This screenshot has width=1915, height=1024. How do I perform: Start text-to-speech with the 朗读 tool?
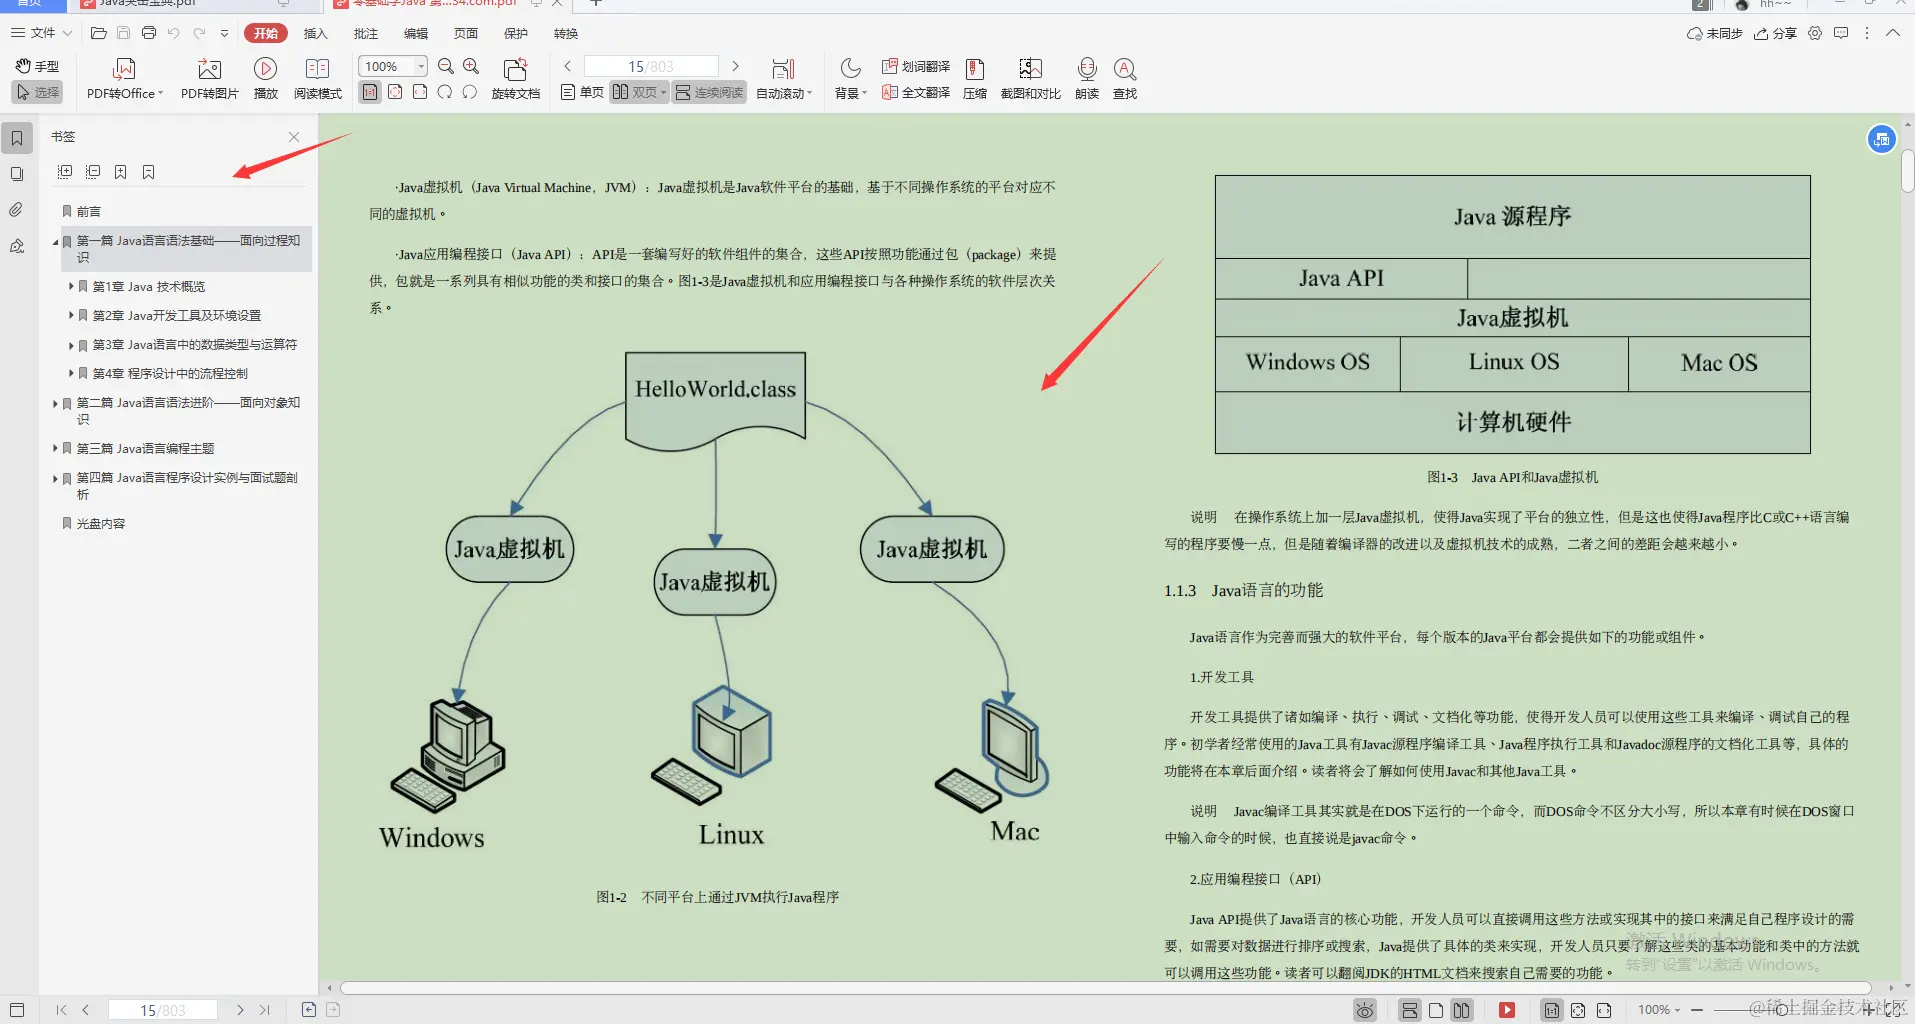click(x=1086, y=78)
